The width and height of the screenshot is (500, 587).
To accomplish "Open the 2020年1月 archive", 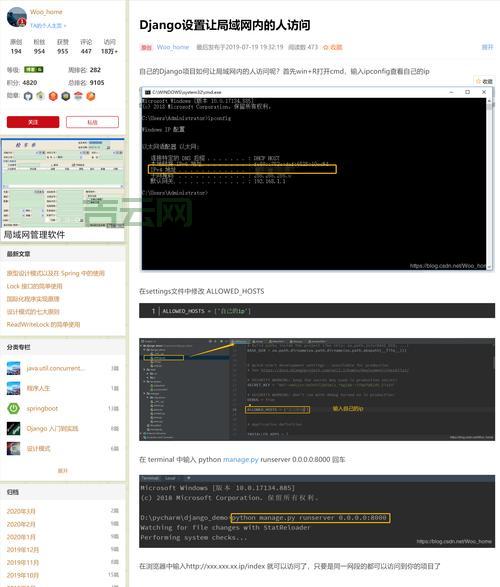I will pos(21,537).
